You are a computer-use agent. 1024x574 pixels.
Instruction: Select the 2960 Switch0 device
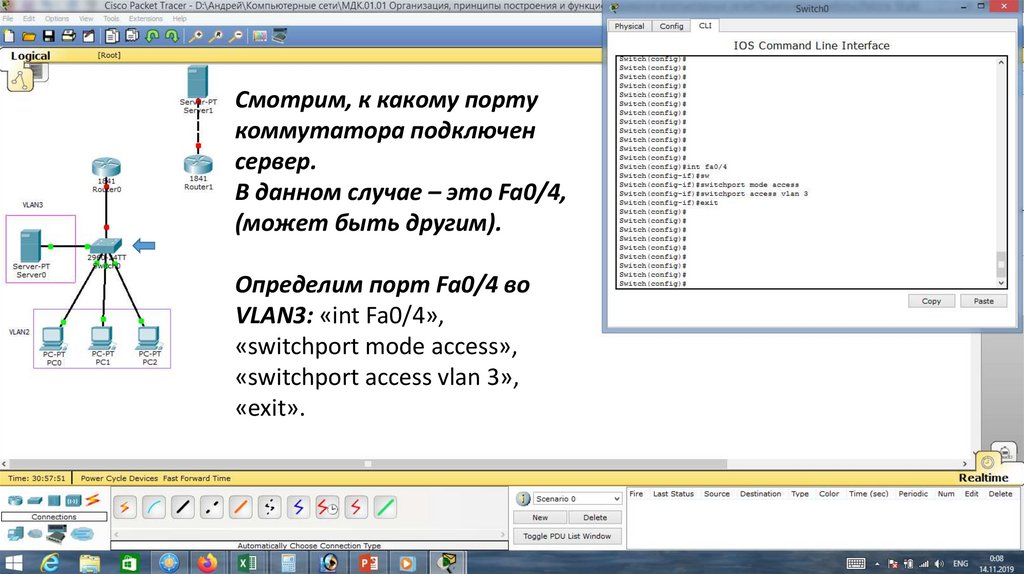click(106, 247)
